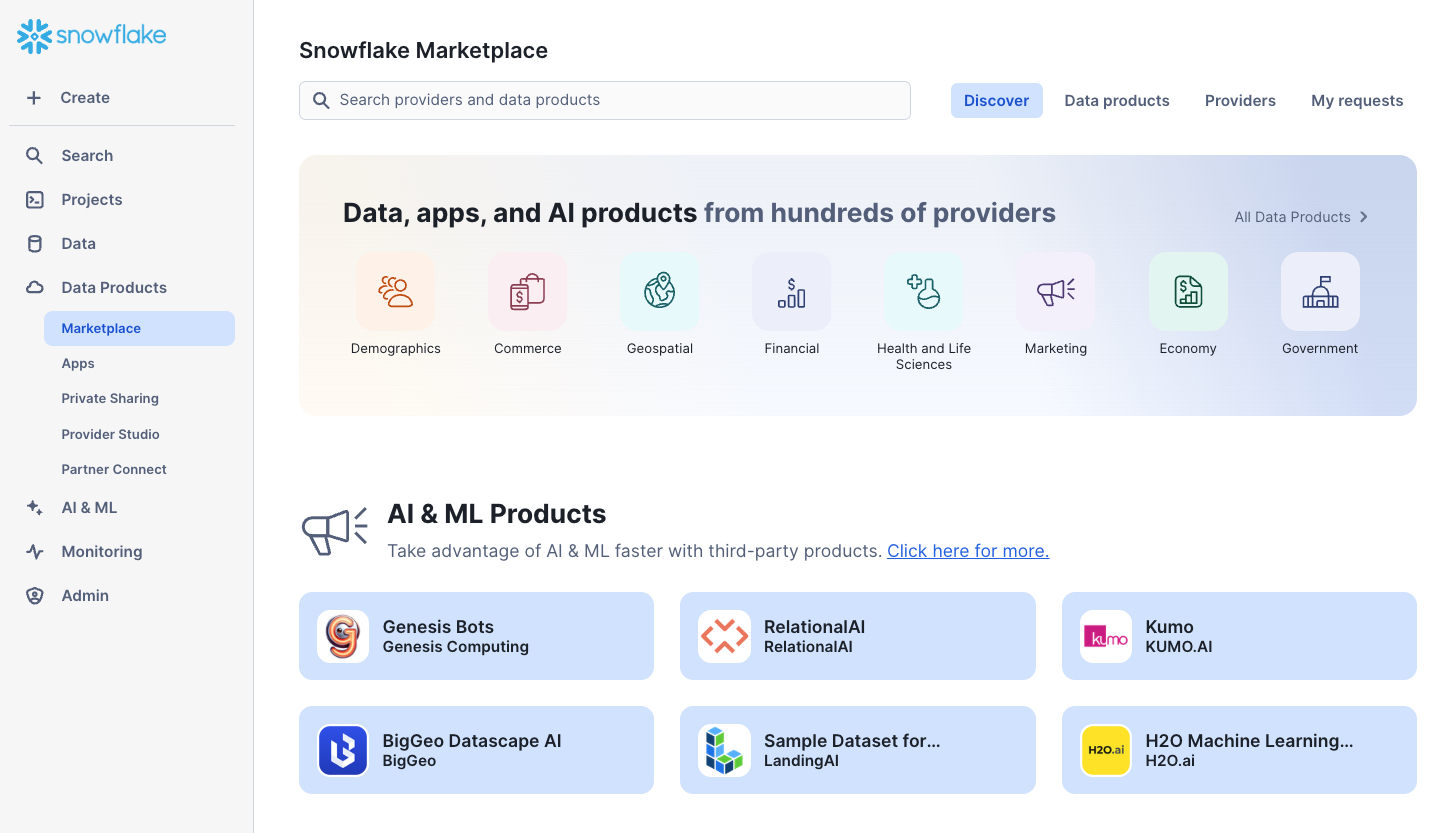Select the Government building icon
The height and width of the screenshot is (833, 1440).
[1319, 291]
